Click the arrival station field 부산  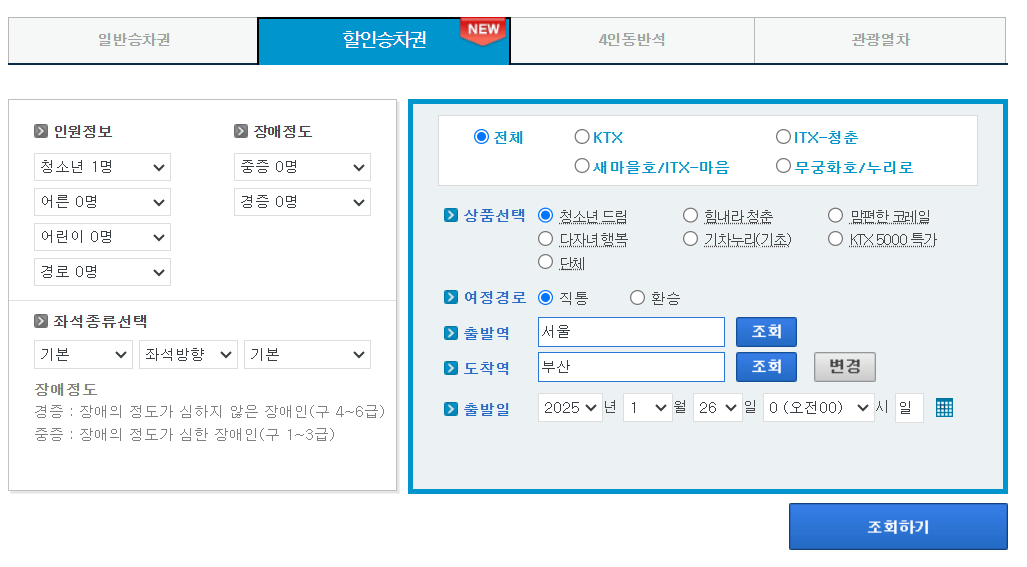631,367
